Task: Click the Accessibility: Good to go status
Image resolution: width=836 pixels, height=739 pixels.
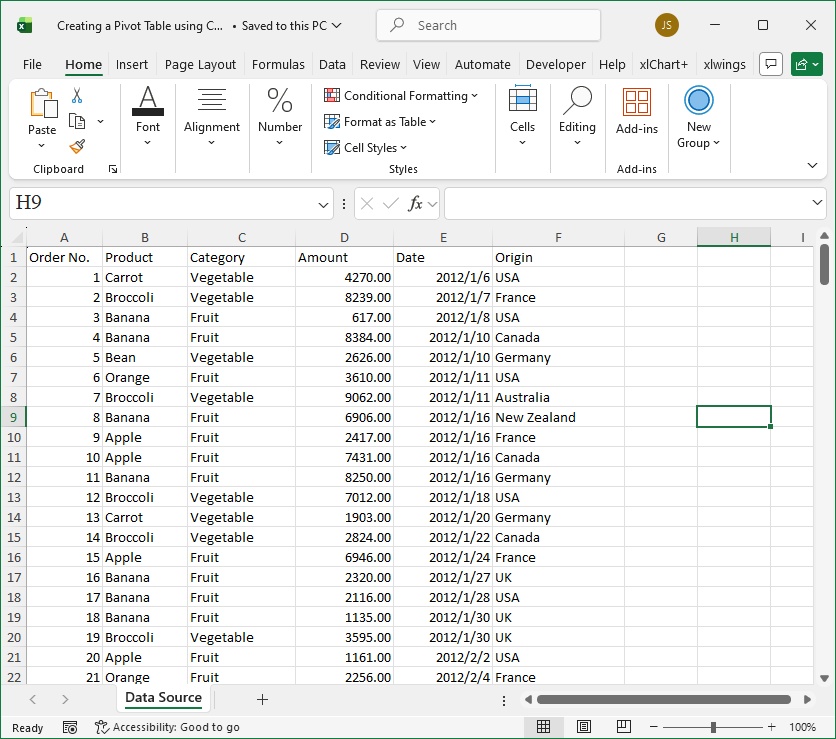Action: click(x=167, y=727)
